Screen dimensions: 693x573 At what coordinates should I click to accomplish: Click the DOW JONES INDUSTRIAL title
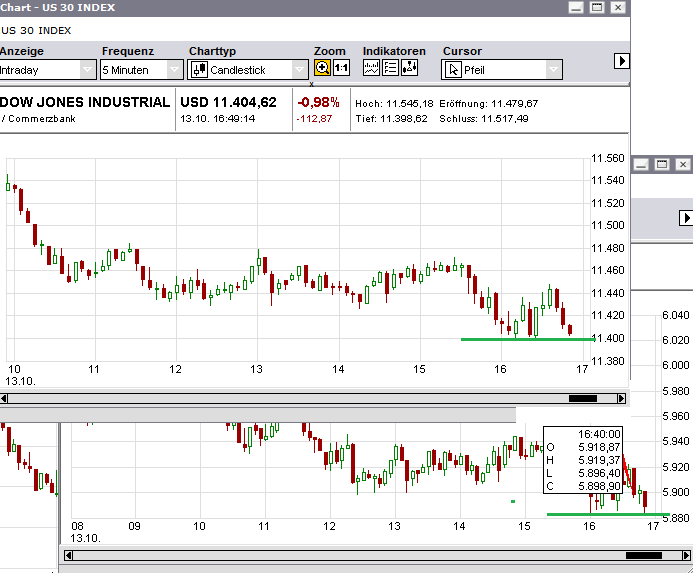(x=85, y=102)
